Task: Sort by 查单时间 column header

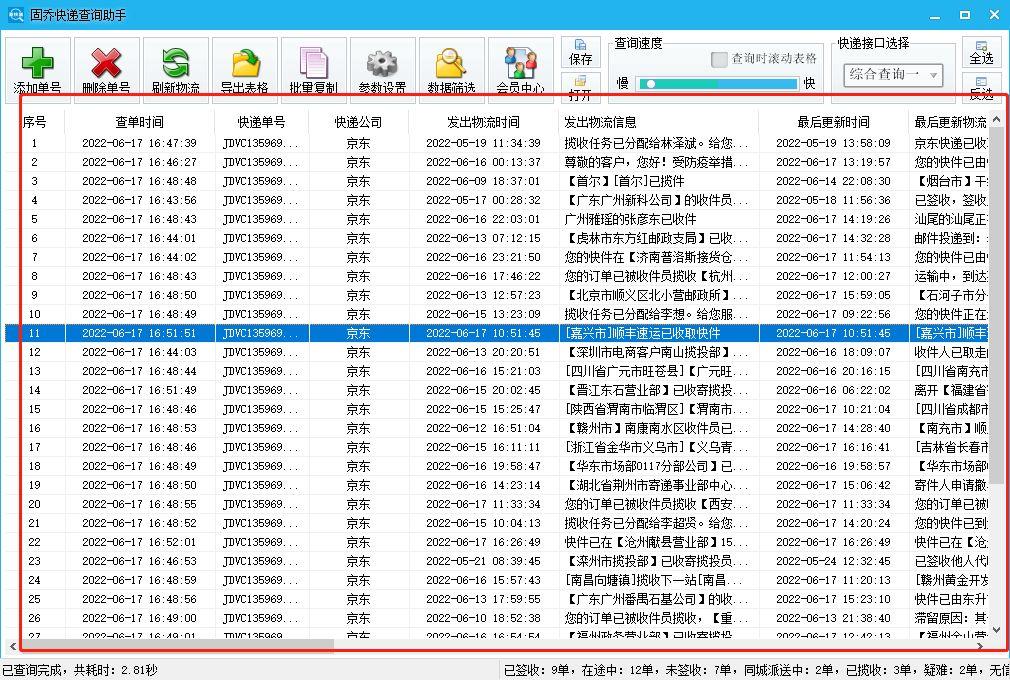Action: (139, 122)
